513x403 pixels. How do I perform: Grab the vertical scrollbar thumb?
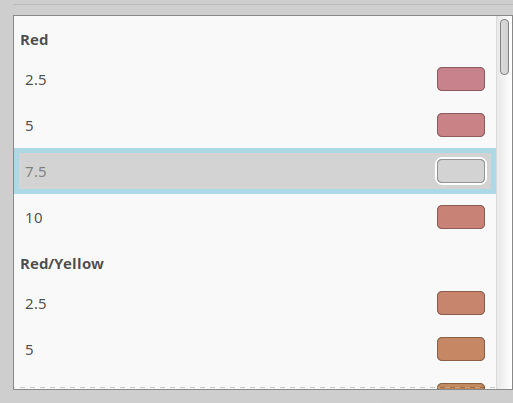click(x=504, y=47)
